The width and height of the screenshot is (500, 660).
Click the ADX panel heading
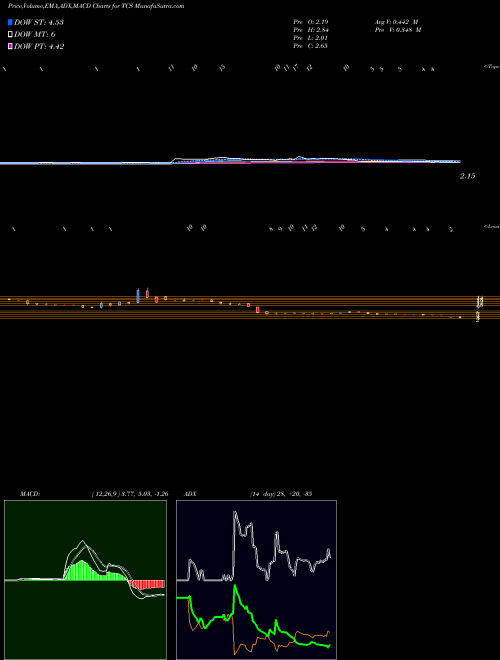click(x=191, y=494)
